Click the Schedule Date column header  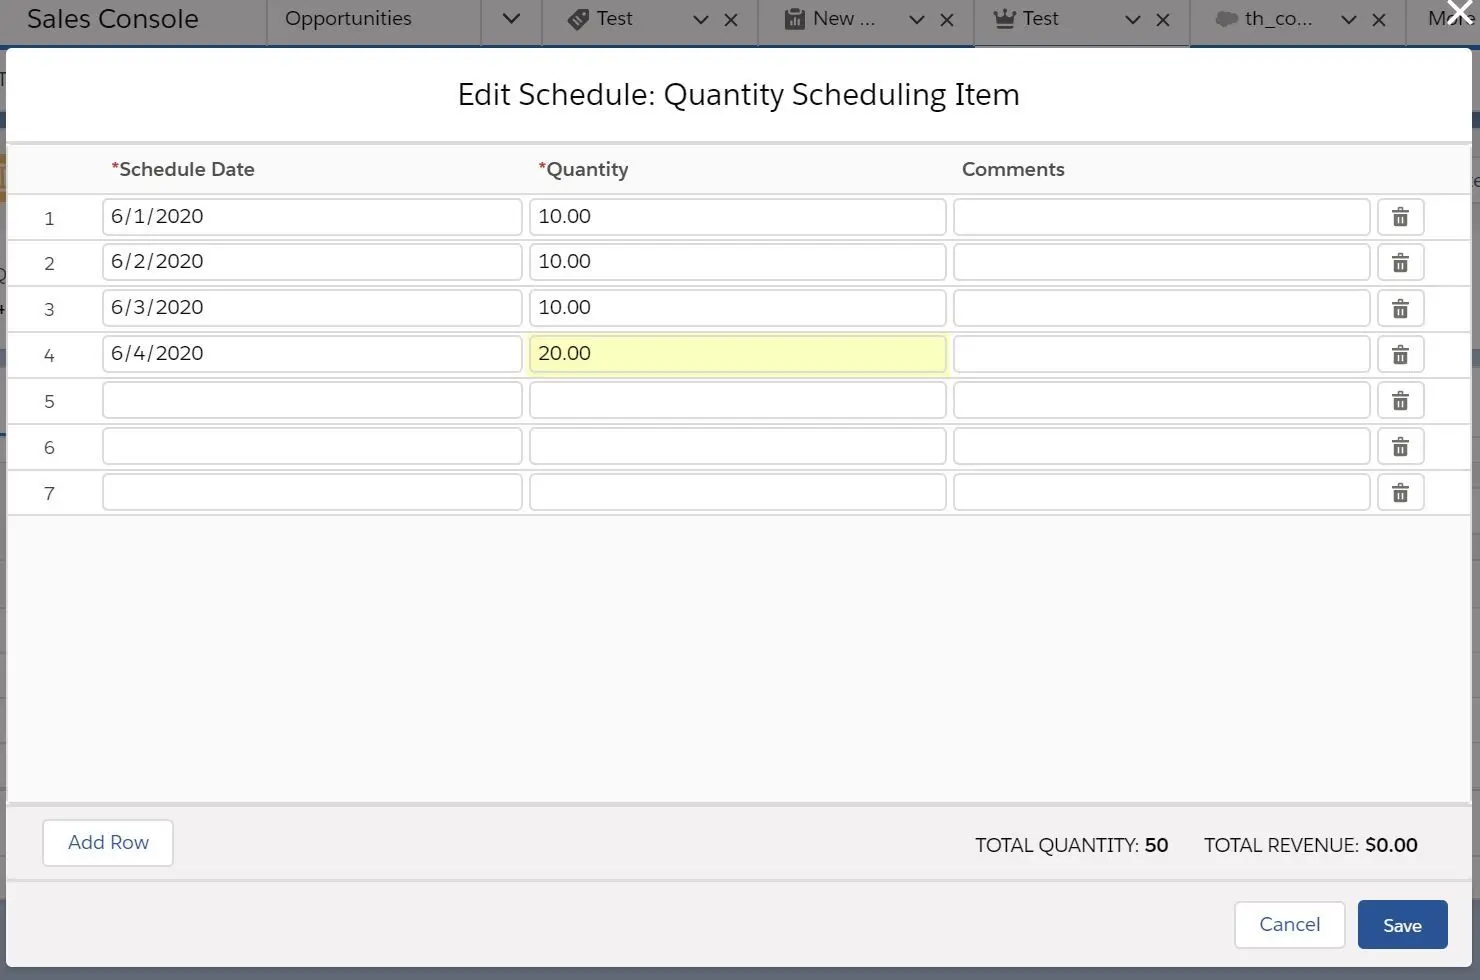(183, 169)
